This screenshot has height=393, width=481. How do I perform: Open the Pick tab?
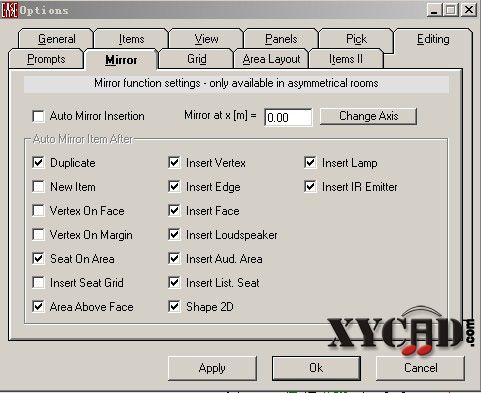[356, 39]
